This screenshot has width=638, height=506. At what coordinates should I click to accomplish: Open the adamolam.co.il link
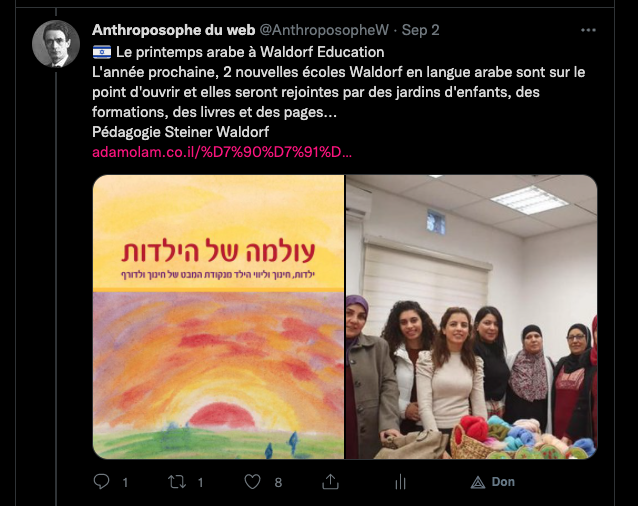pyautogui.click(x=222, y=152)
